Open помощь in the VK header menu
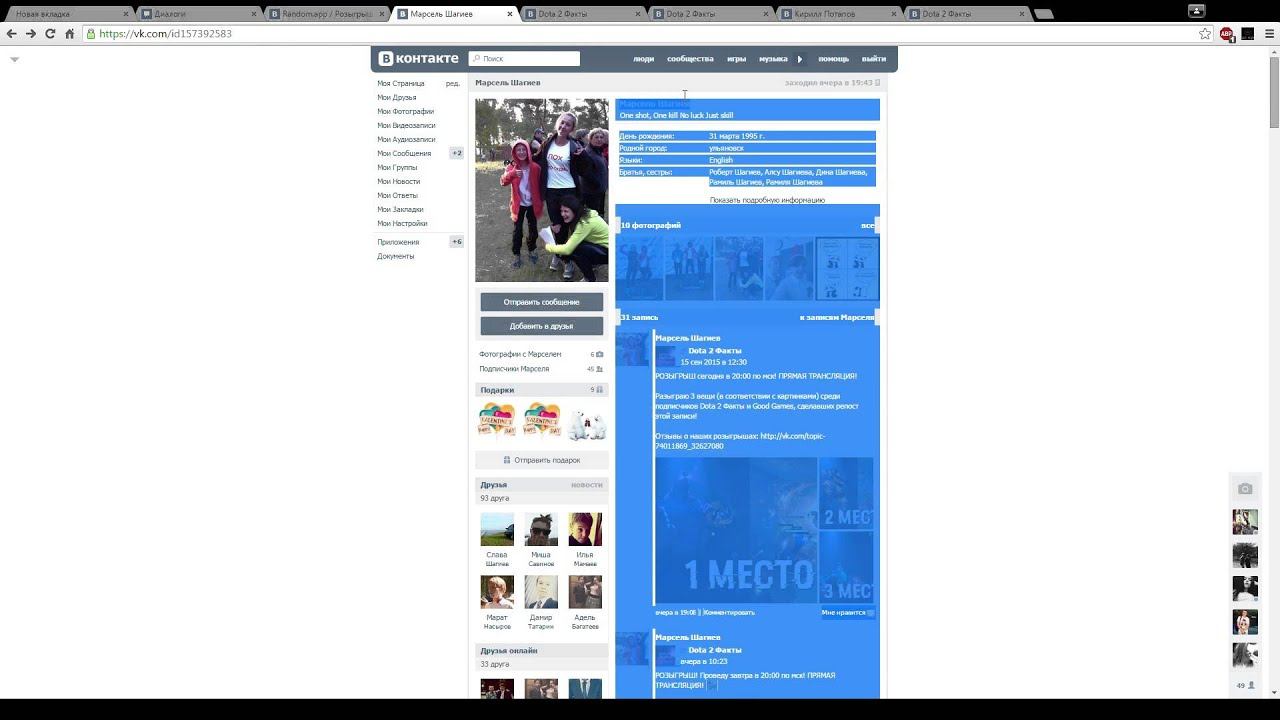This screenshot has width=1280, height=720. click(x=833, y=59)
